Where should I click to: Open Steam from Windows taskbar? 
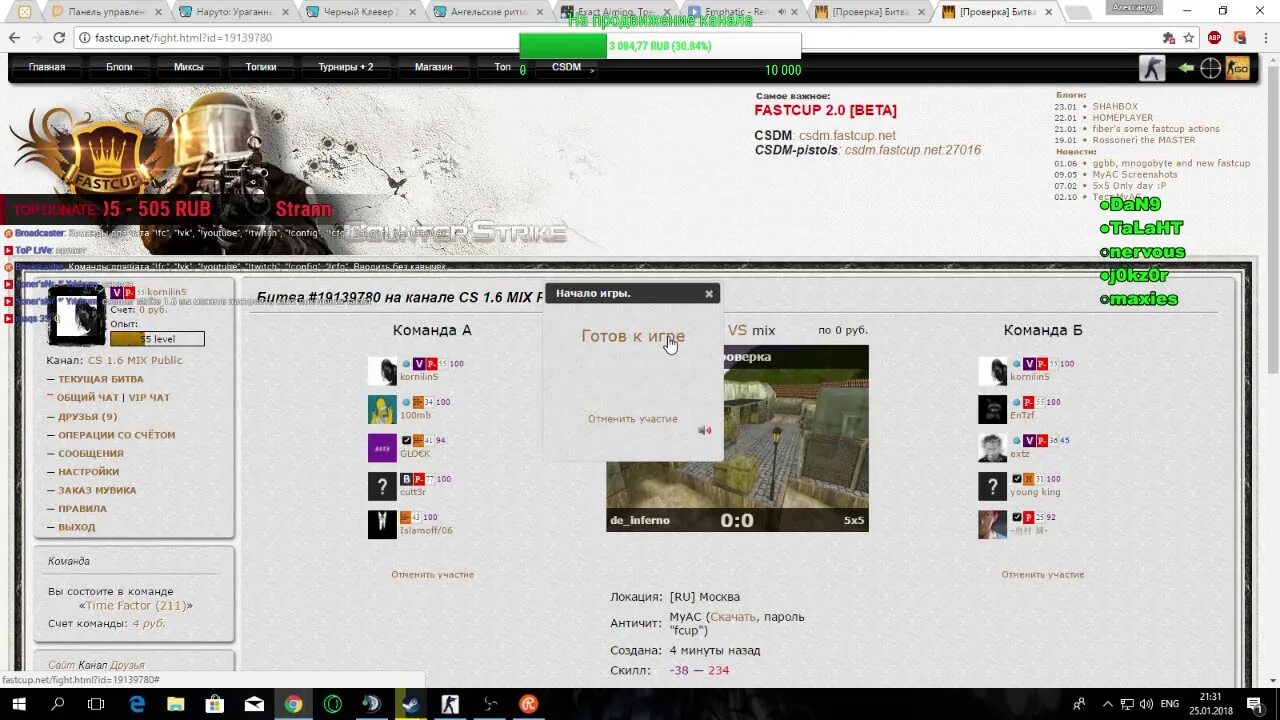410,704
